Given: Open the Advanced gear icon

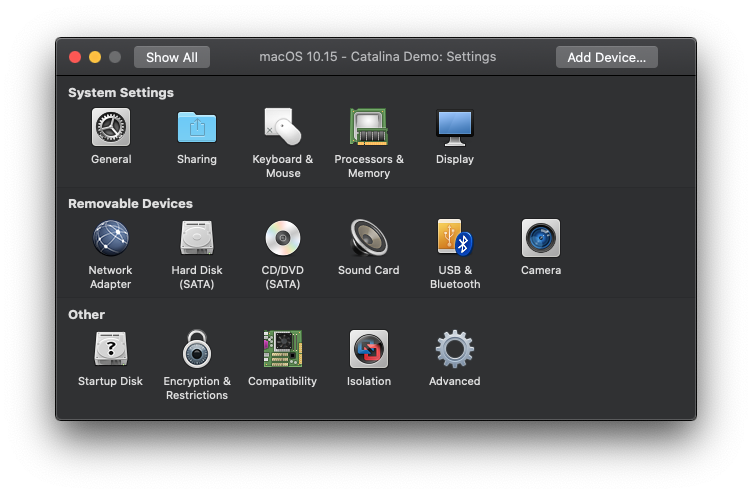Looking at the screenshot, I should click(x=455, y=349).
